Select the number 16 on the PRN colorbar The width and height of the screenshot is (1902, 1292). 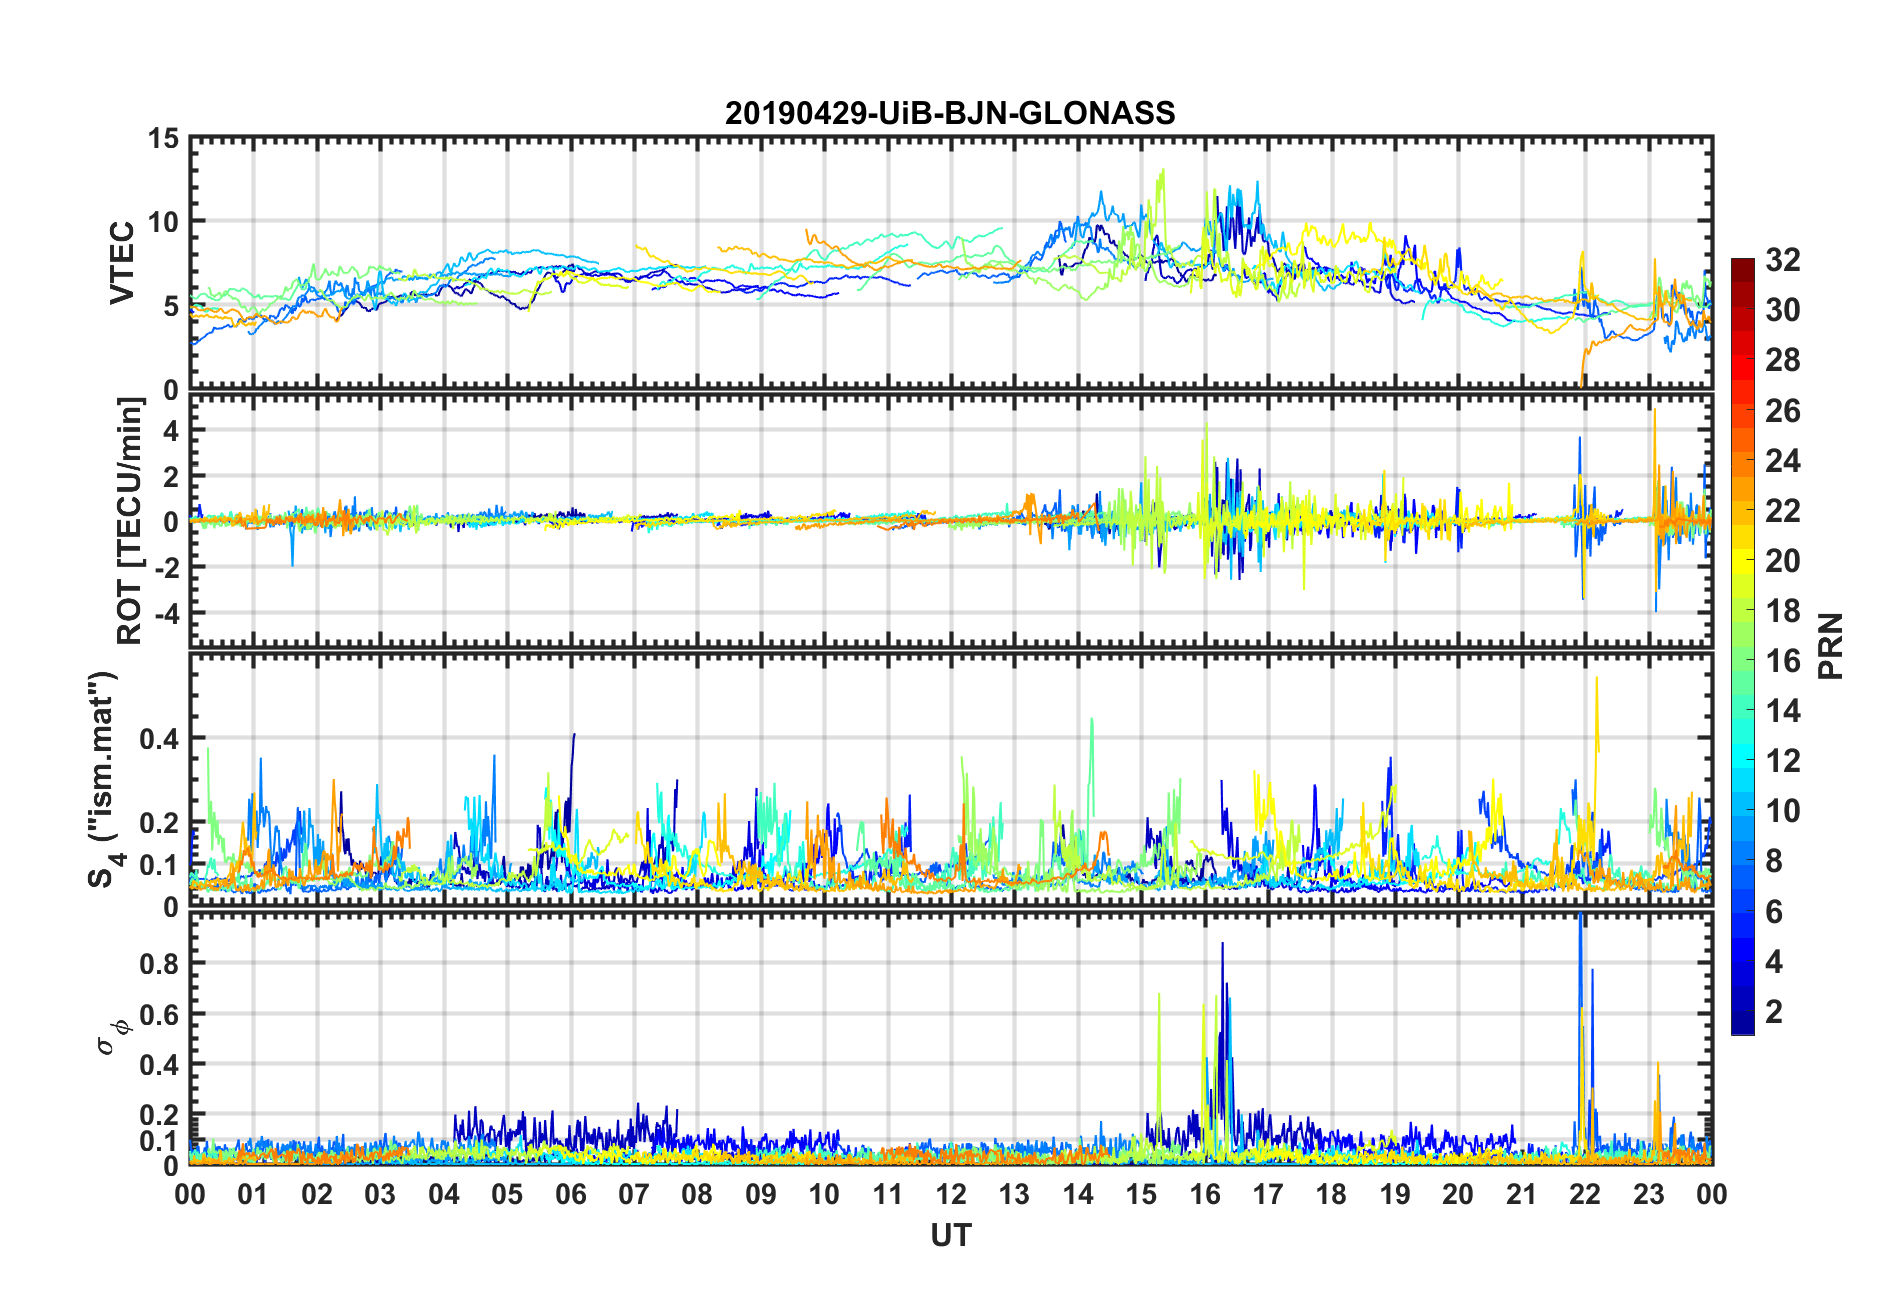coord(1783,661)
